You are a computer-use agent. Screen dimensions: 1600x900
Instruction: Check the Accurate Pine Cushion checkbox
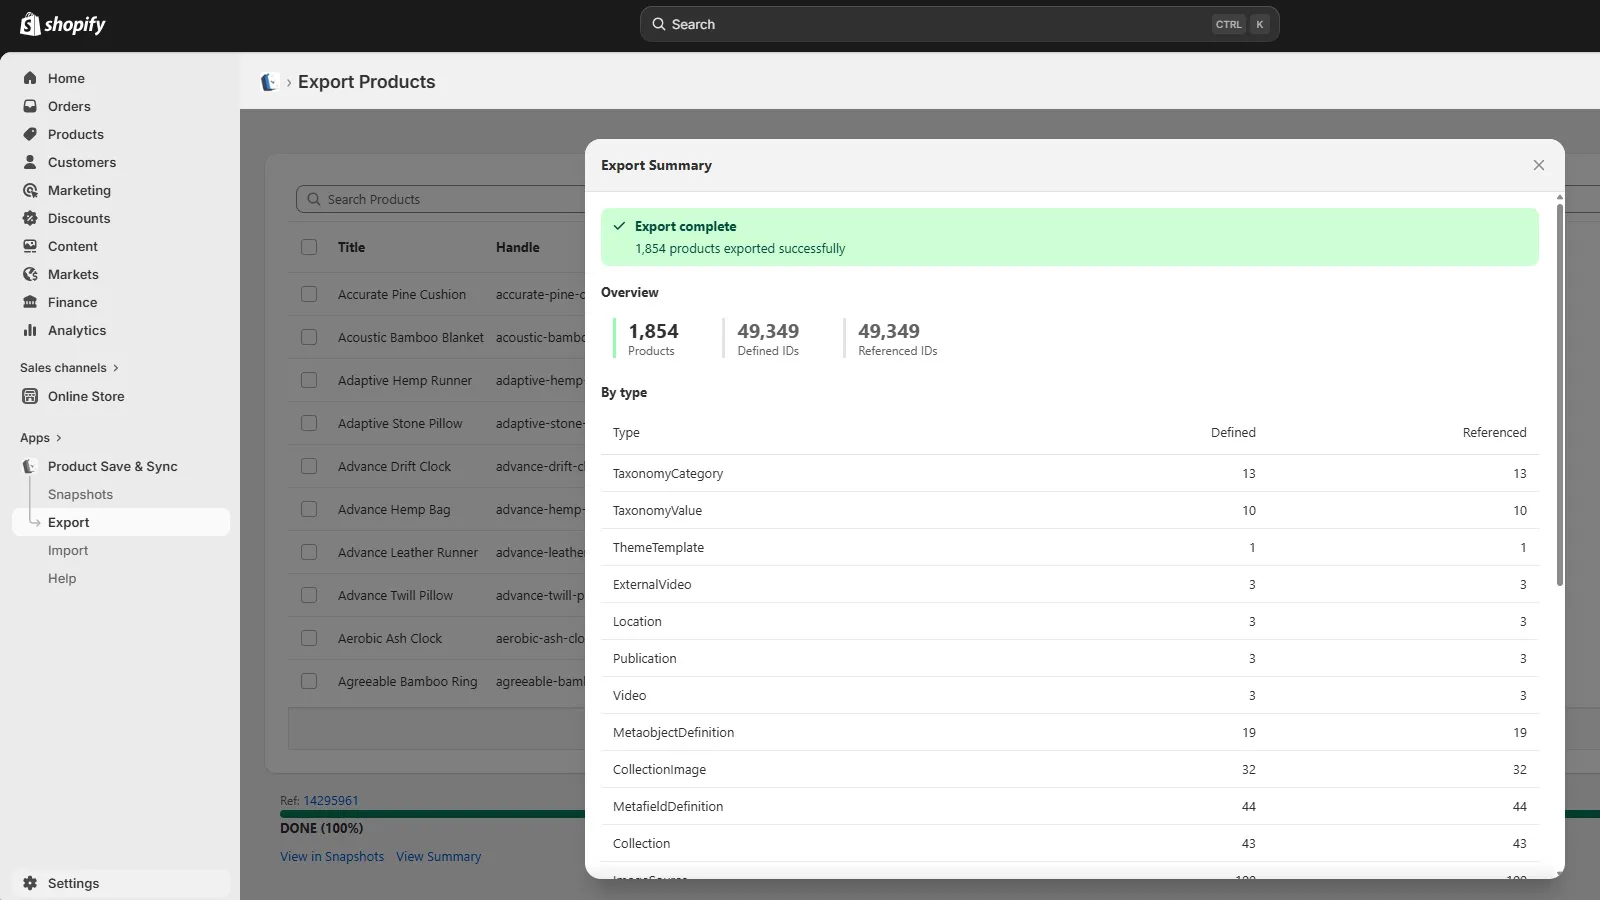click(x=309, y=294)
